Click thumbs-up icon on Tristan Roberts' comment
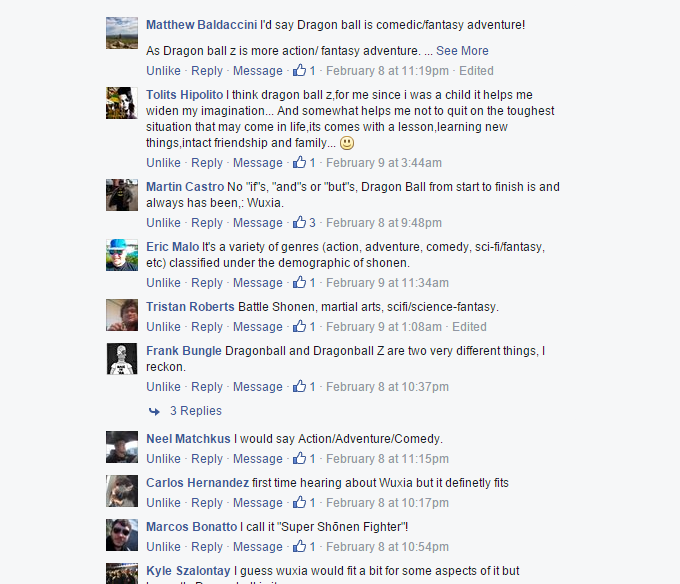Screen dimensions: 680x584 tap(299, 326)
